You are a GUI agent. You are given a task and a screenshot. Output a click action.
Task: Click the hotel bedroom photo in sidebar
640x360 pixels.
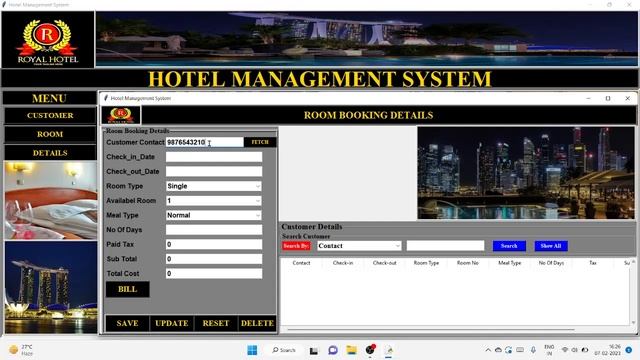(x=51, y=200)
